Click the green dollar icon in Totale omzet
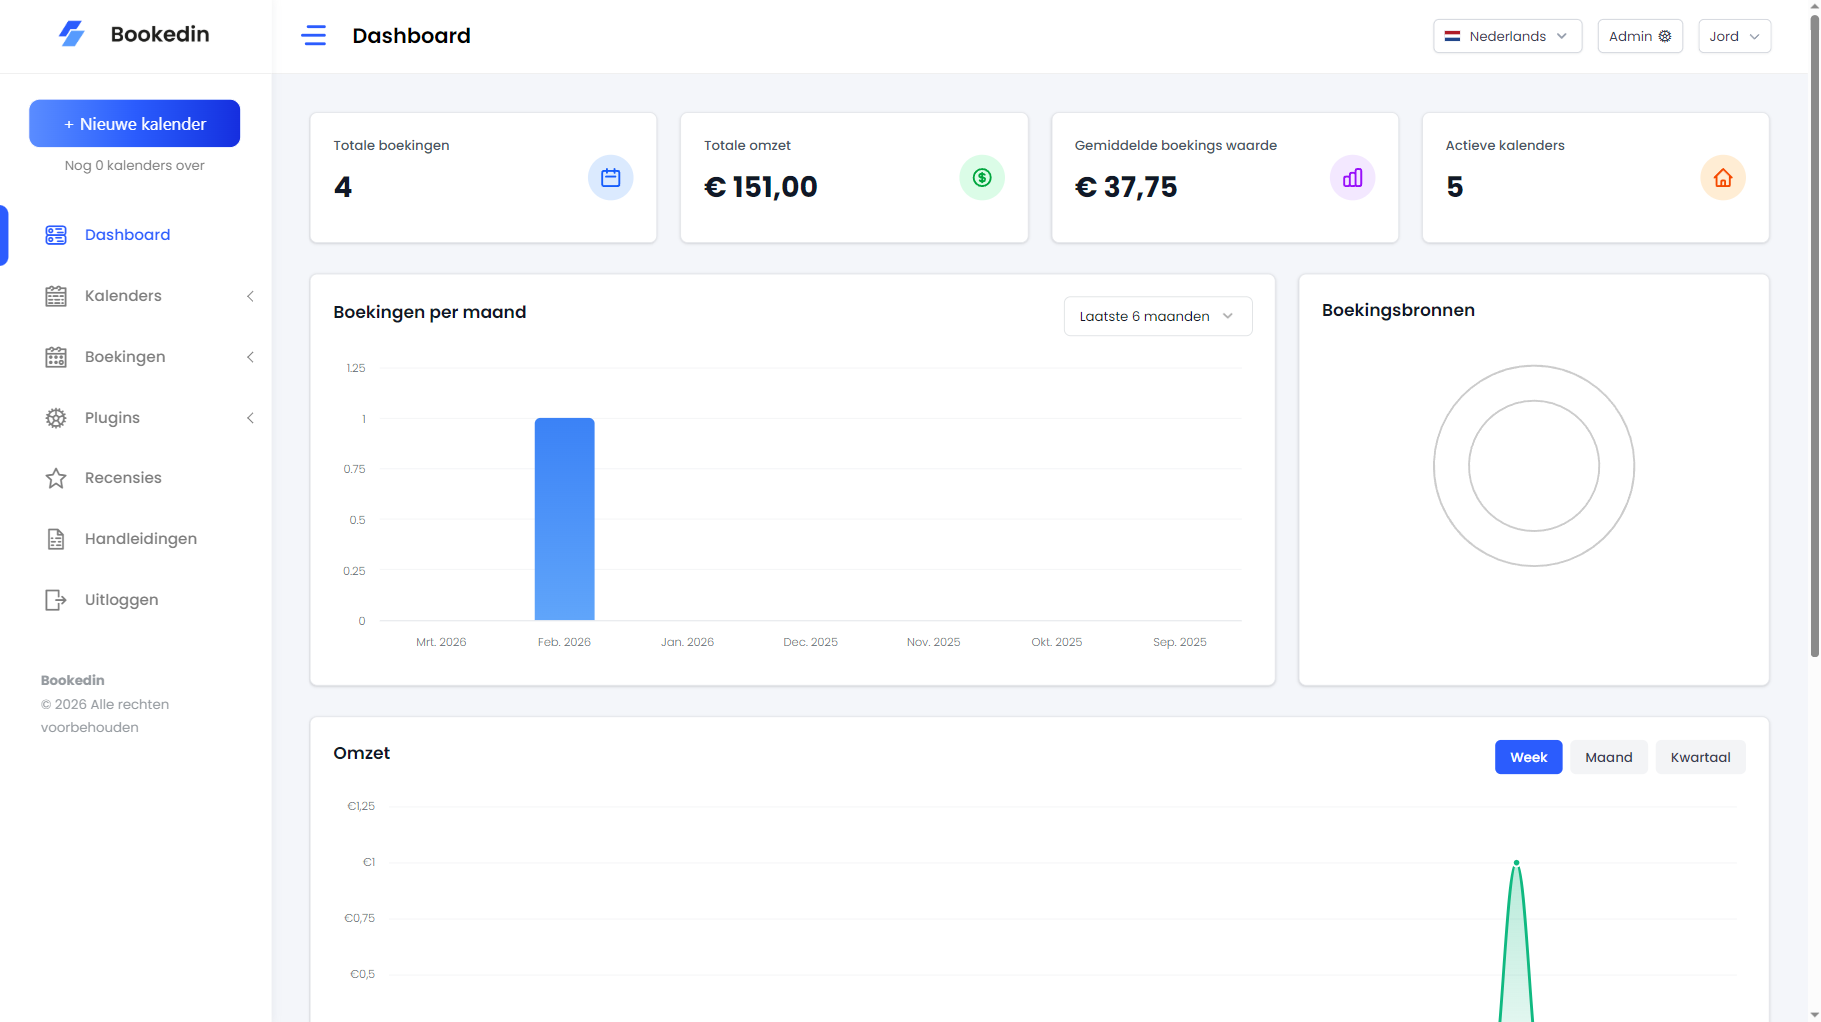 (x=981, y=178)
